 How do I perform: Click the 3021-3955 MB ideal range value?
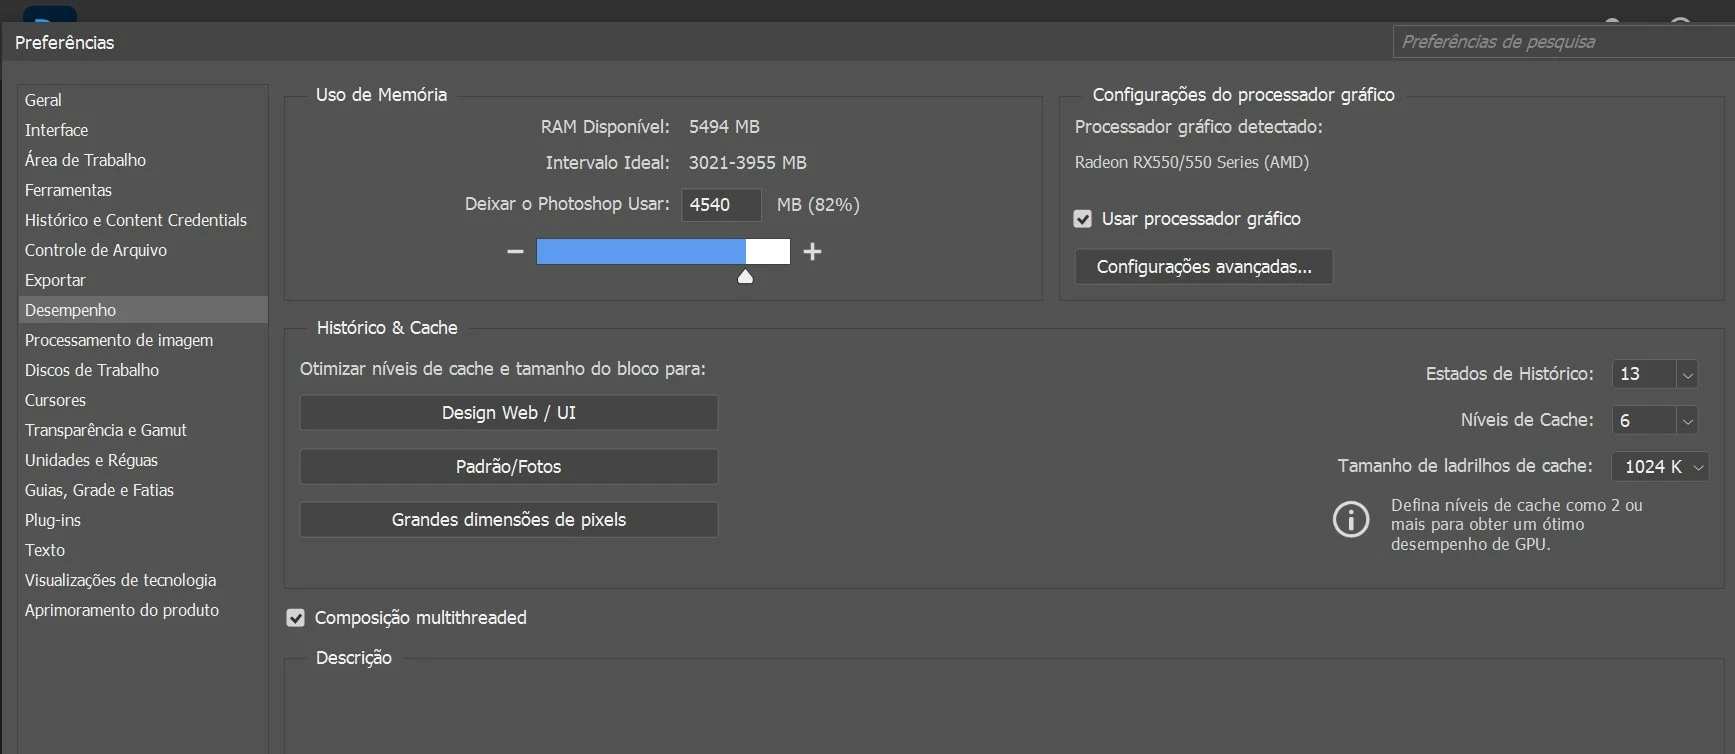748,163
